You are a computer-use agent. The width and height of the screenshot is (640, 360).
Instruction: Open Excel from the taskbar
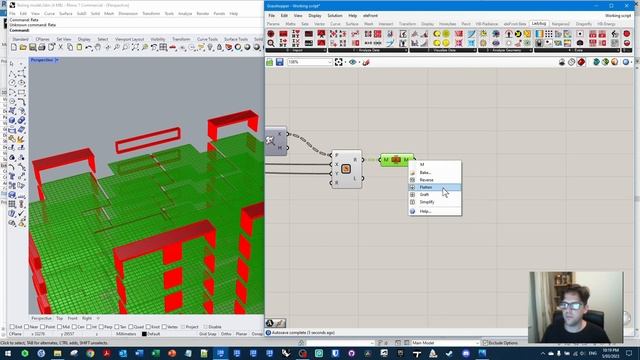156,353
